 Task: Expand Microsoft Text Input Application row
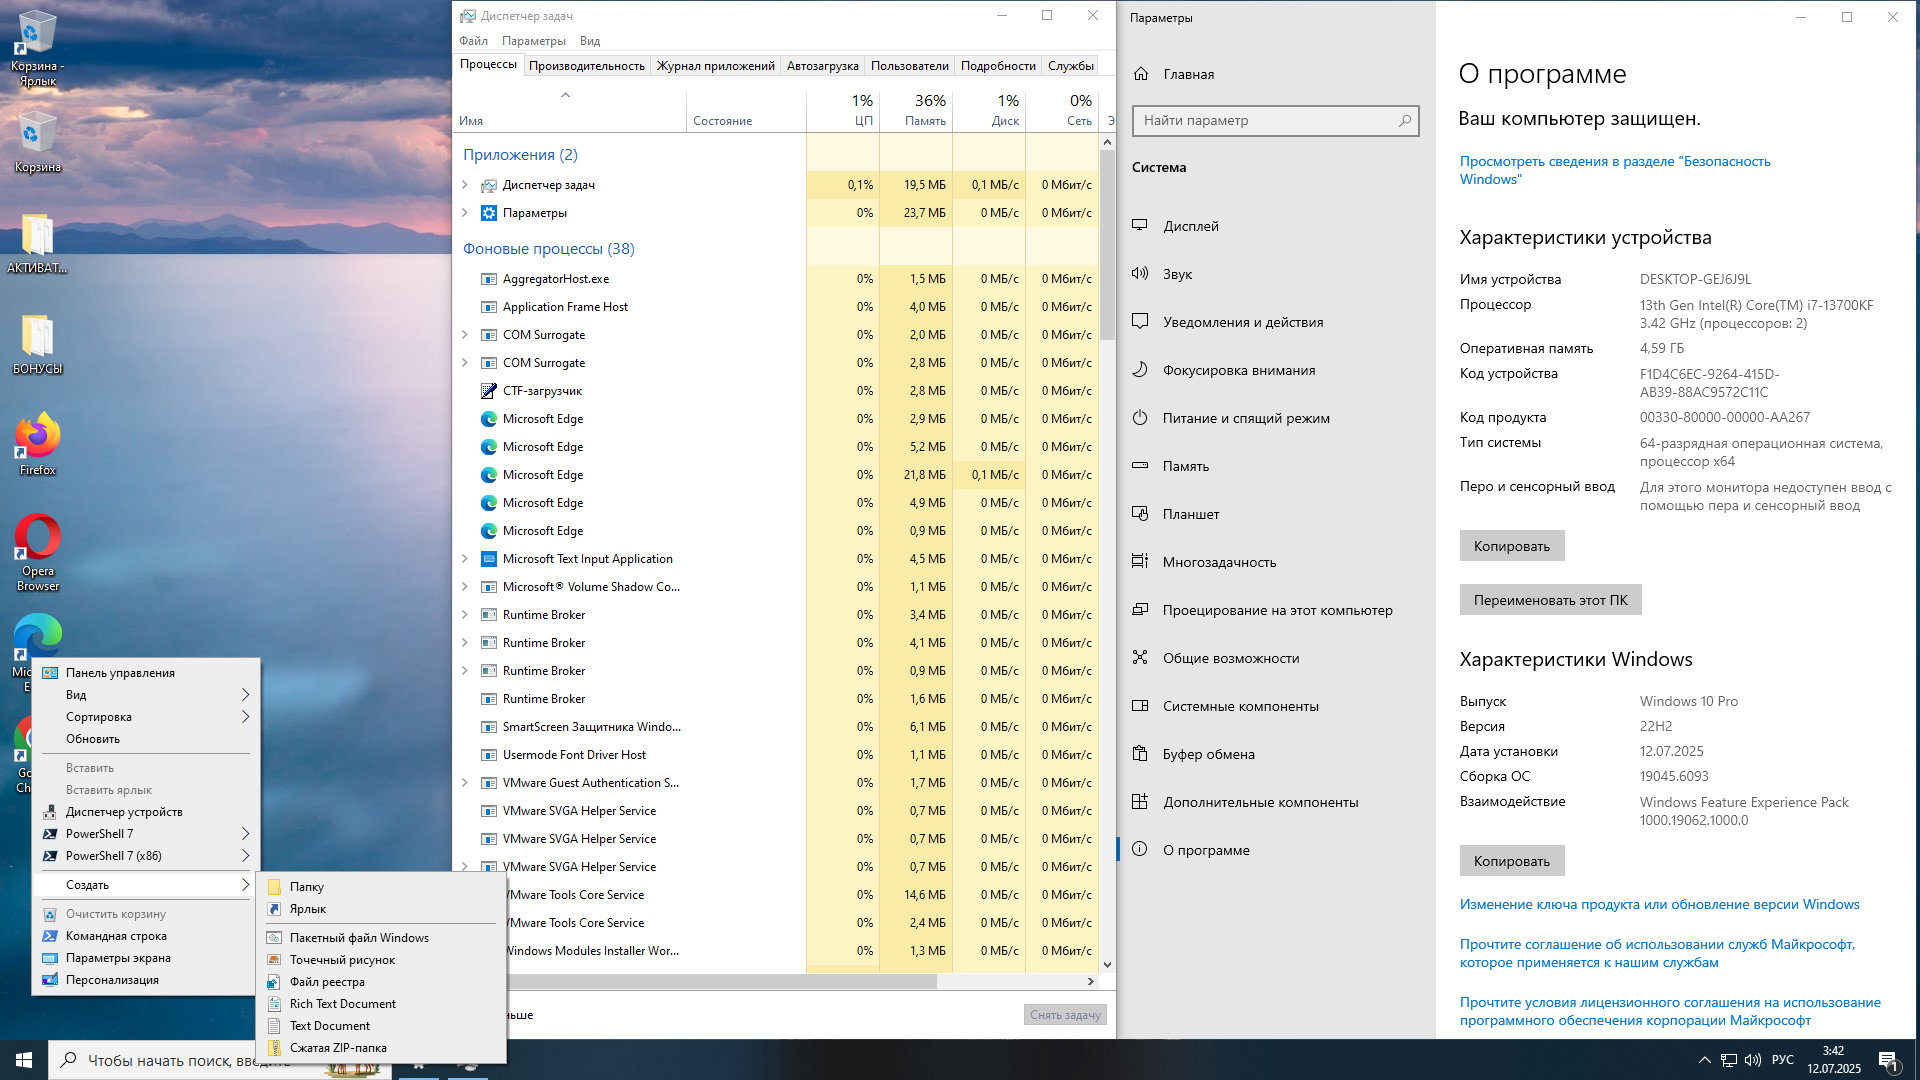pyautogui.click(x=465, y=559)
